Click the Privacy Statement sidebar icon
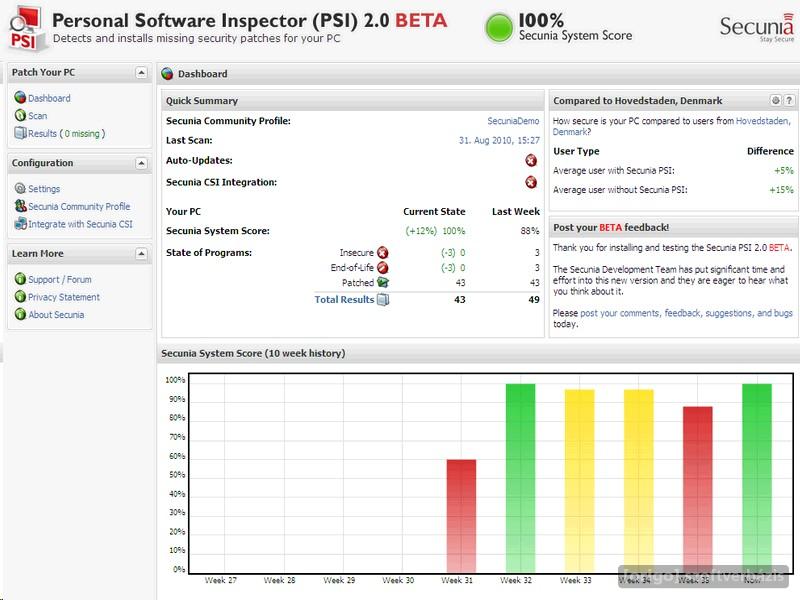Viewport: 800px width, 600px height. [20, 296]
